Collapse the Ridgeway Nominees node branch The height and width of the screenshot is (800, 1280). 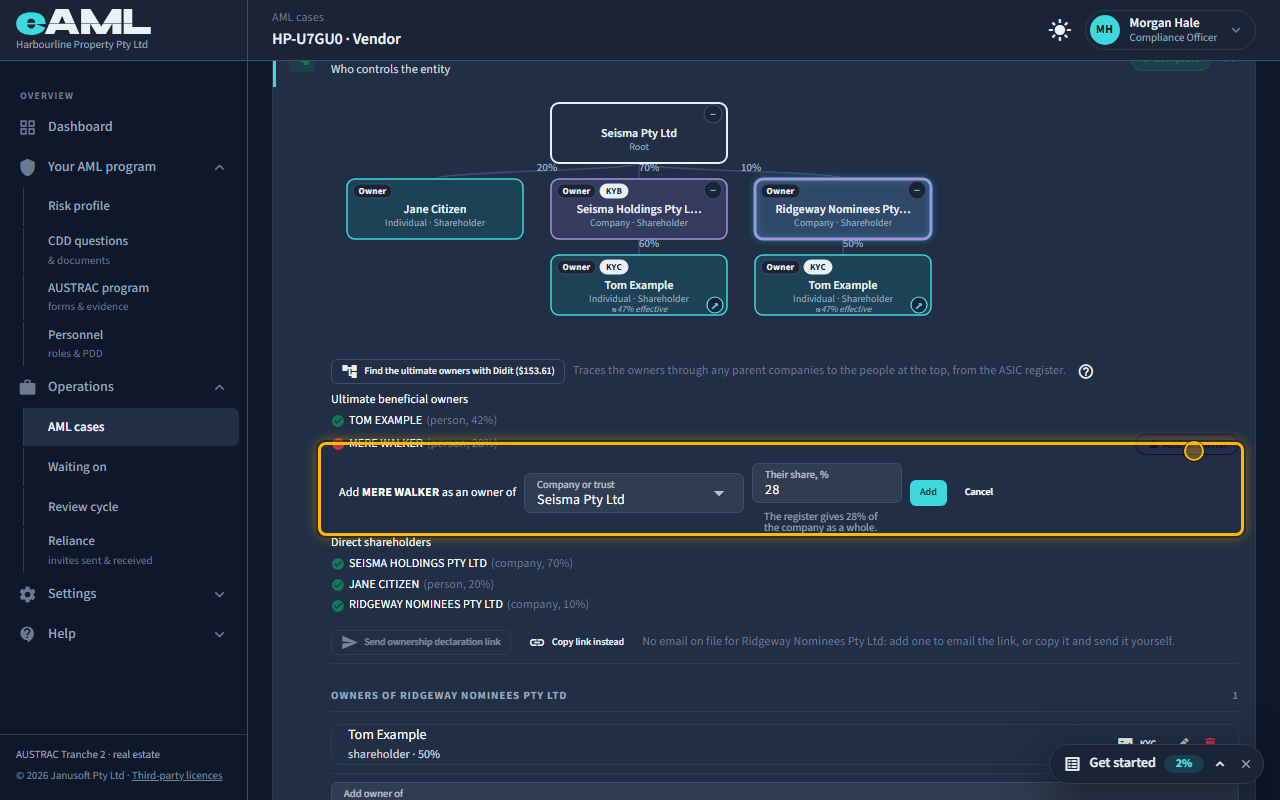coord(917,190)
